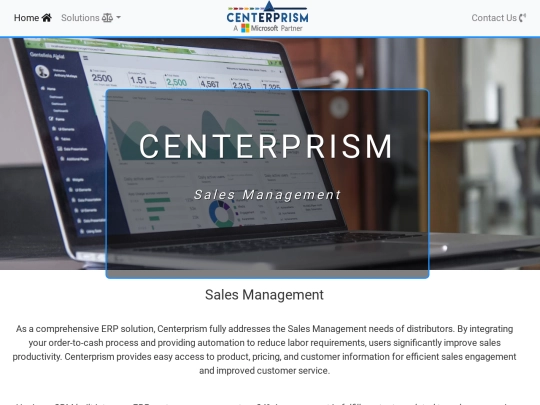Click the italic Sales Management hero subtitle
This screenshot has width=540, height=405.
(267, 195)
